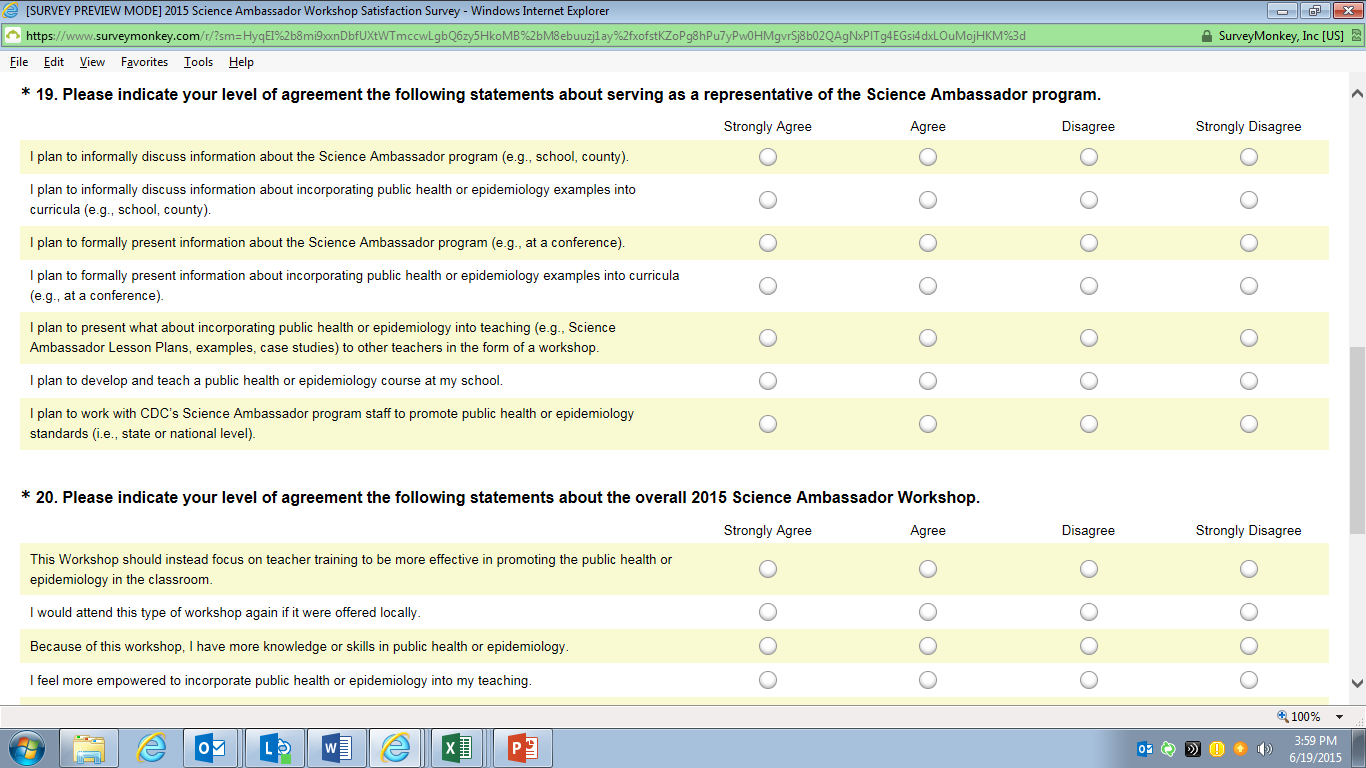Switch to active Internet Explorer taskbar window
The image size is (1366, 768).
[396, 748]
